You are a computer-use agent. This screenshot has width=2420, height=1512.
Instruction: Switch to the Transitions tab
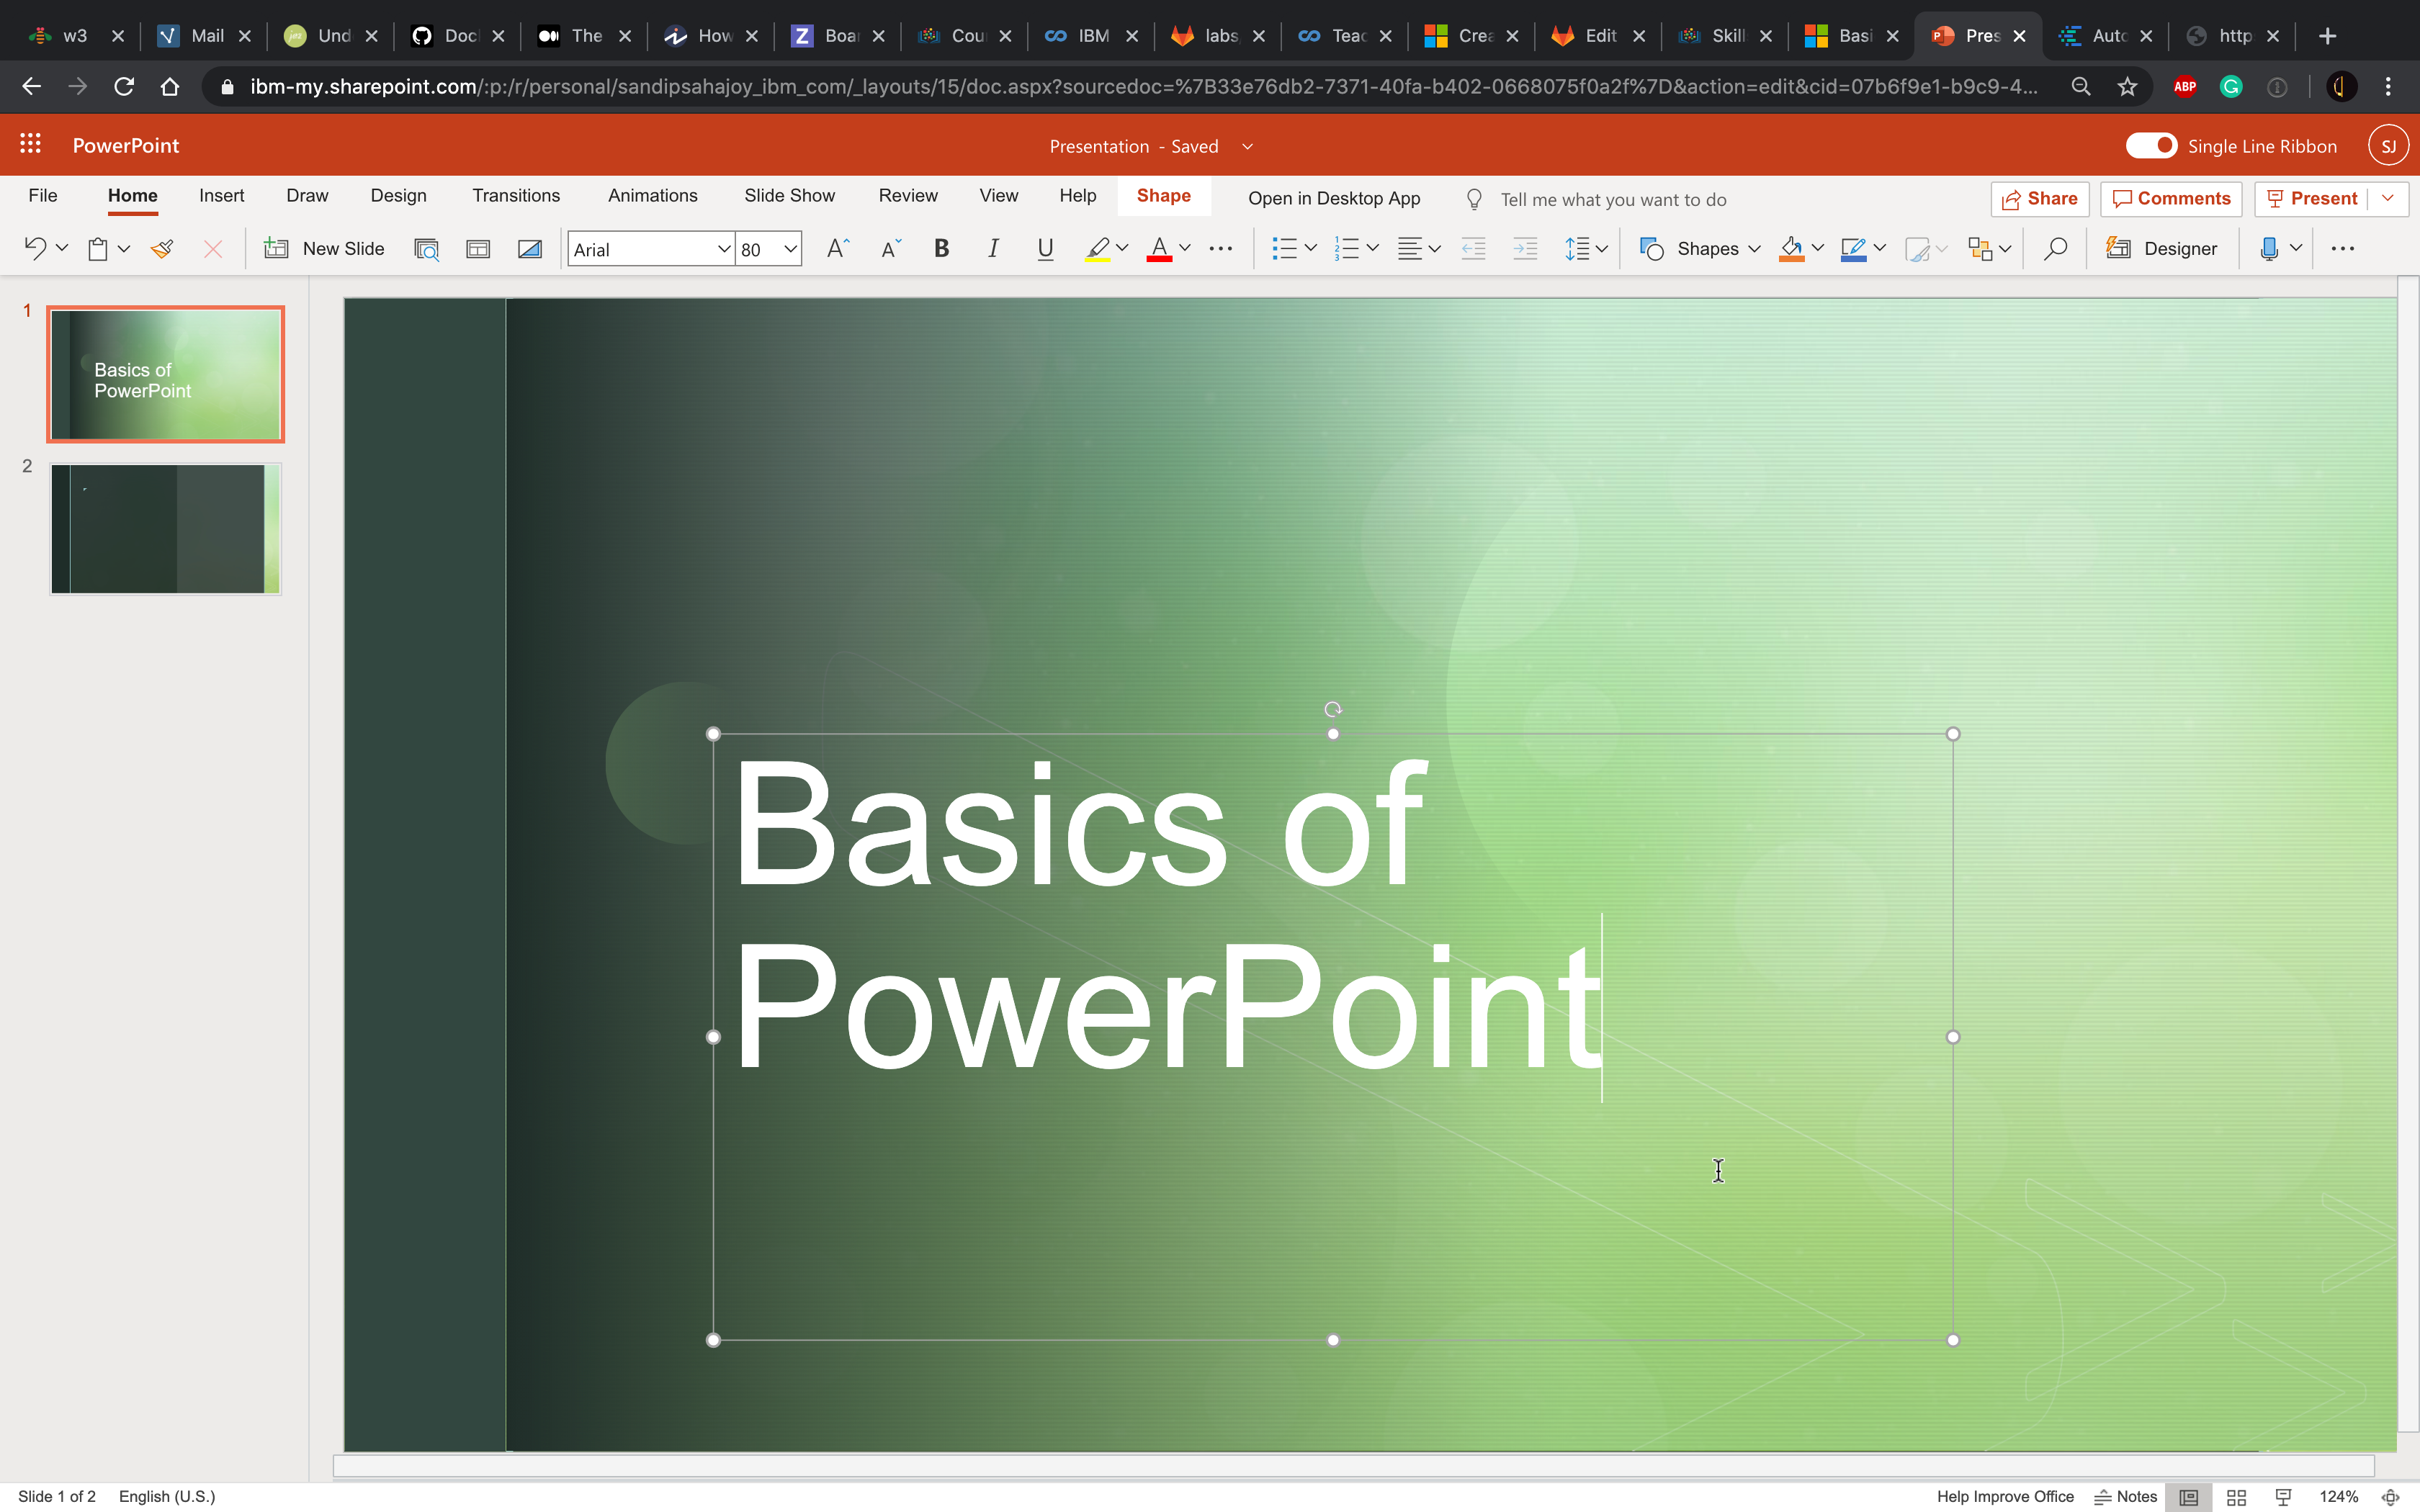516,196
